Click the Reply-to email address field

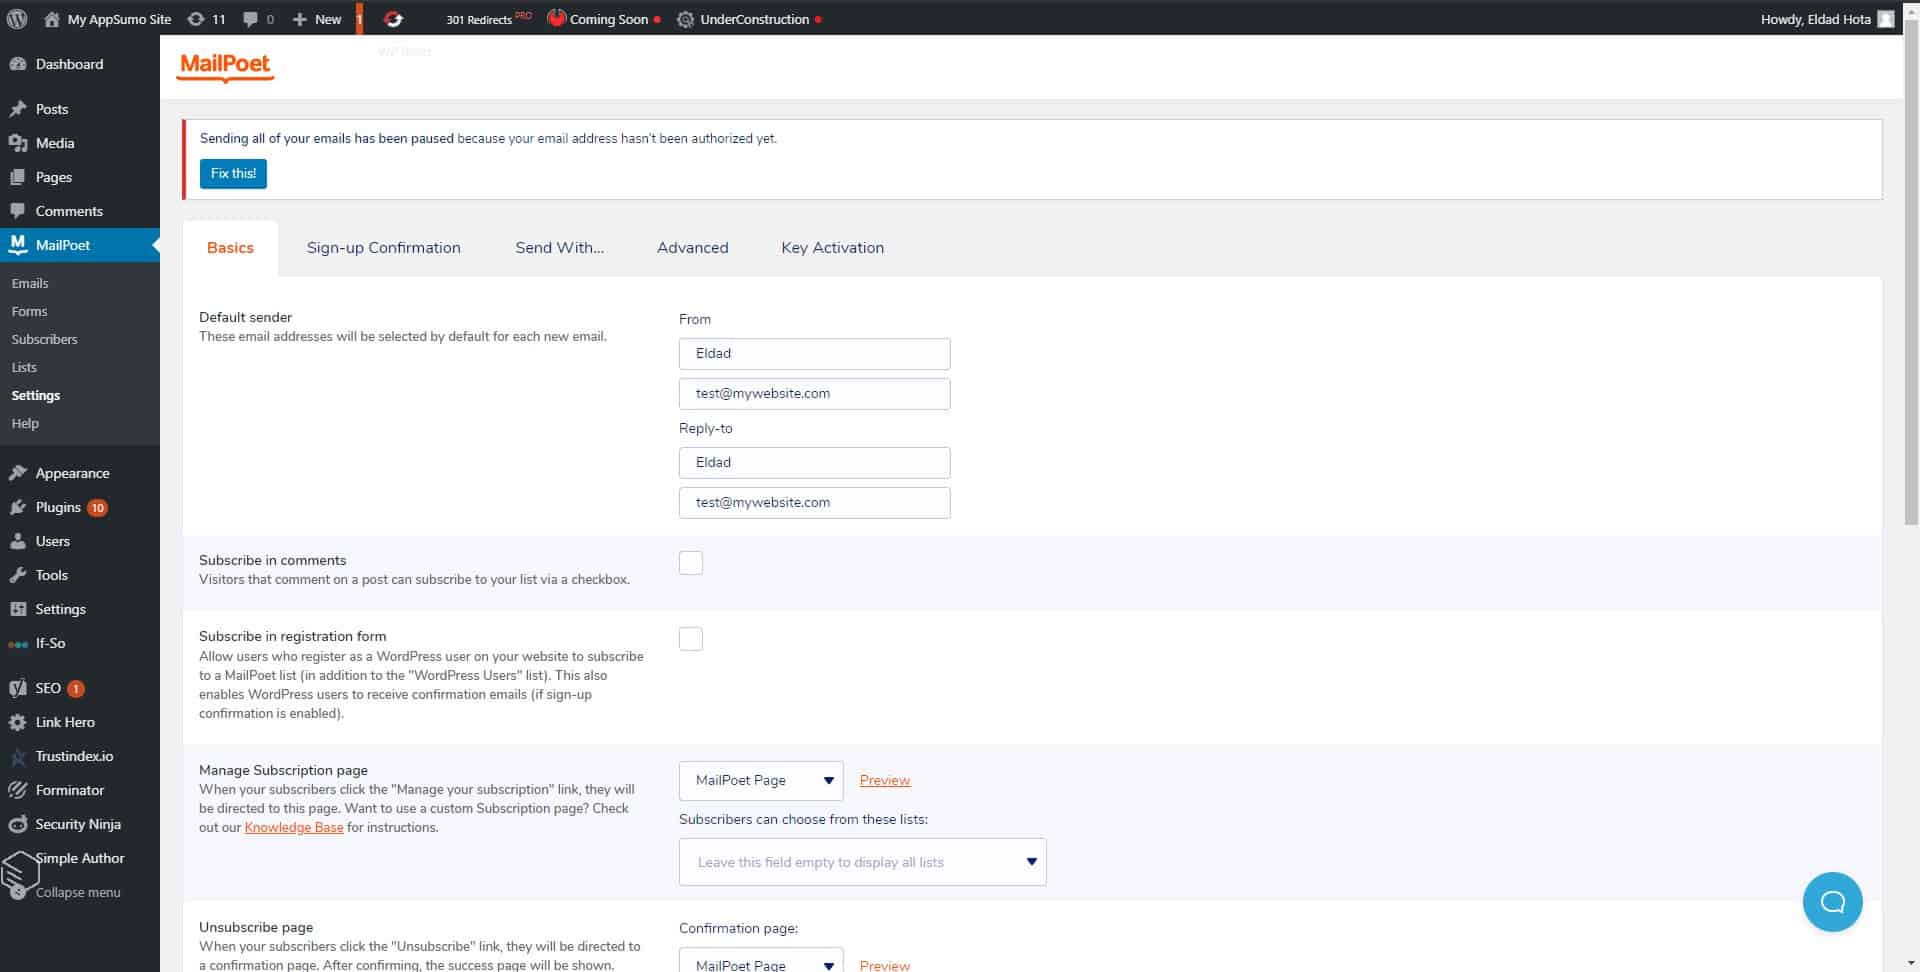coord(814,503)
